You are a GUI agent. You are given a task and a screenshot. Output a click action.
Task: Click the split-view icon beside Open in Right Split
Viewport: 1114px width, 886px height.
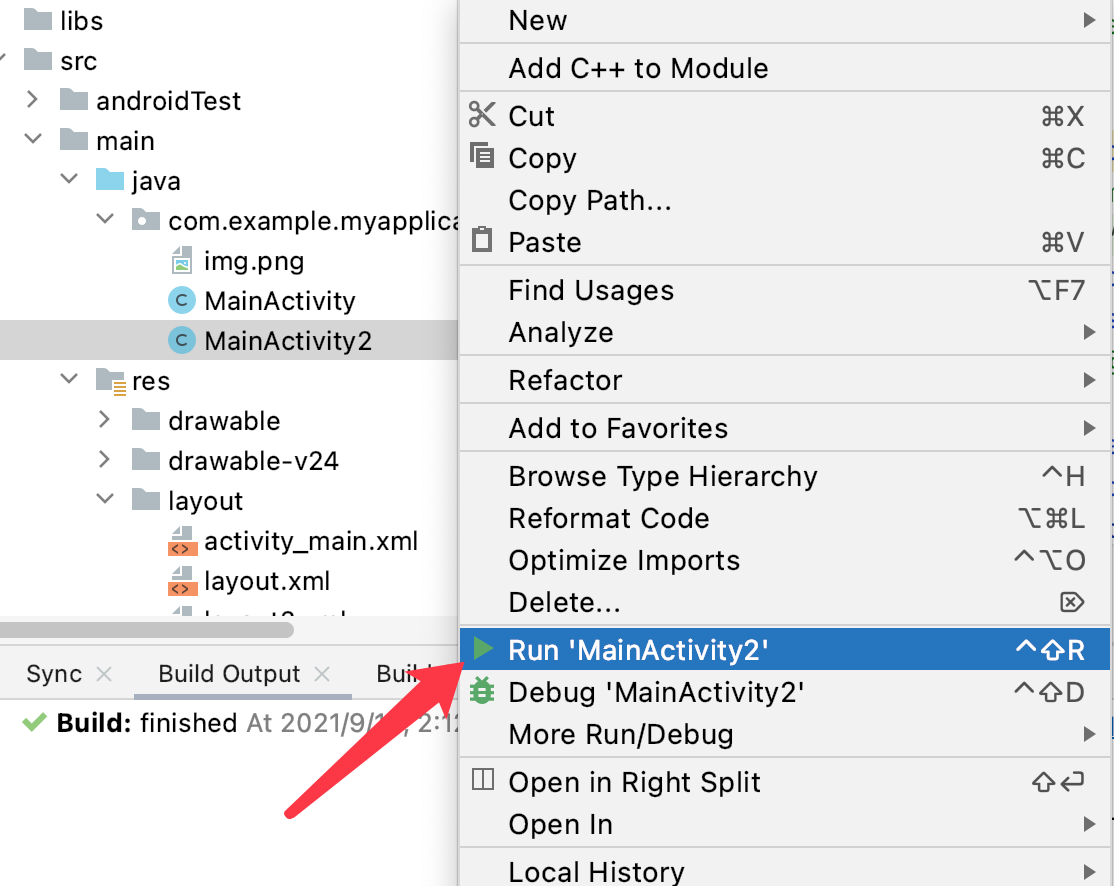point(482,782)
